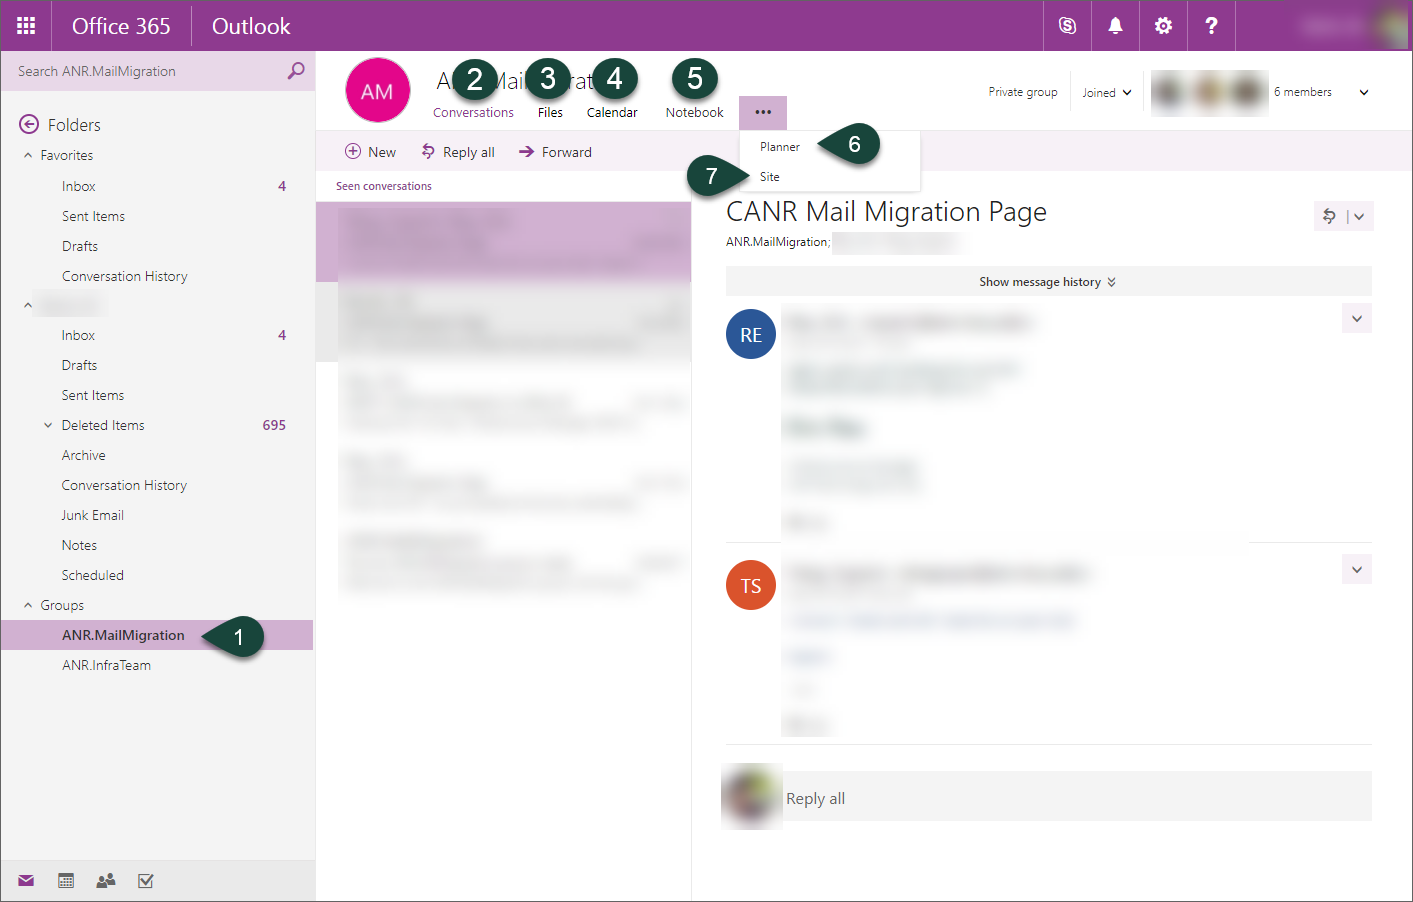This screenshot has height=902, width=1413.
Task: Open People icon in bottom bar
Action: tap(106, 881)
